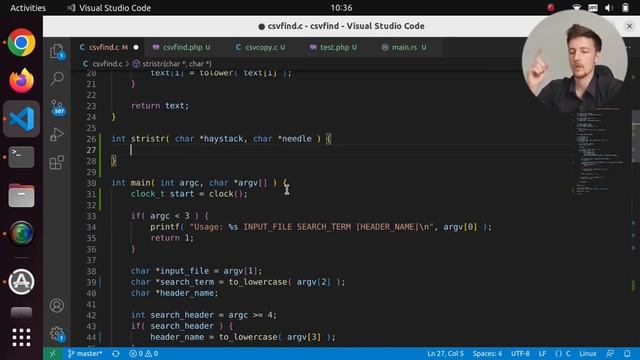
Task: Change indentation Spaces: 4 setting
Action: click(487, 353)
